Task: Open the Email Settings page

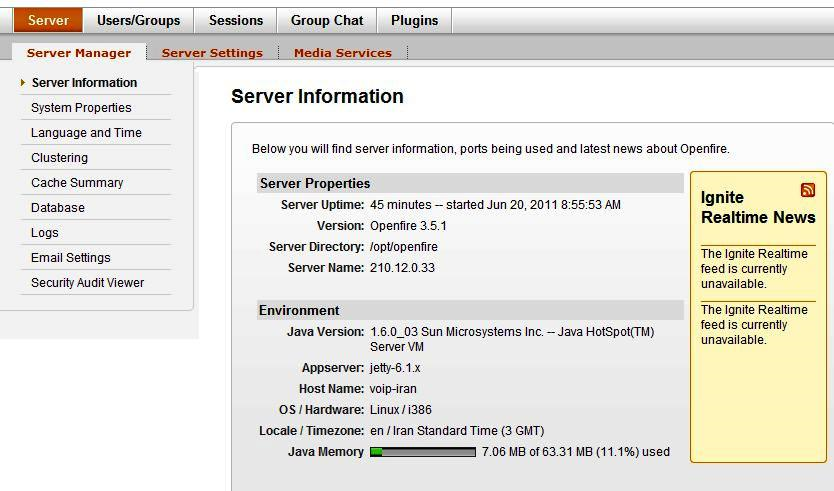Action: pyautogui.click(x=71, y=257)
